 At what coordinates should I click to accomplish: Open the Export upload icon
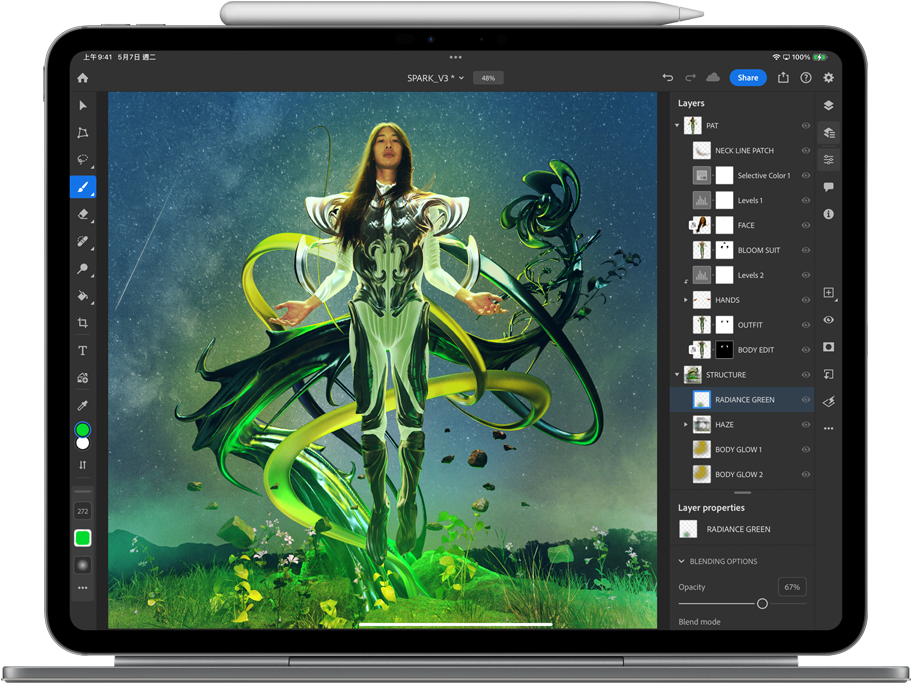pyautogui.click(x=783, y=77)
